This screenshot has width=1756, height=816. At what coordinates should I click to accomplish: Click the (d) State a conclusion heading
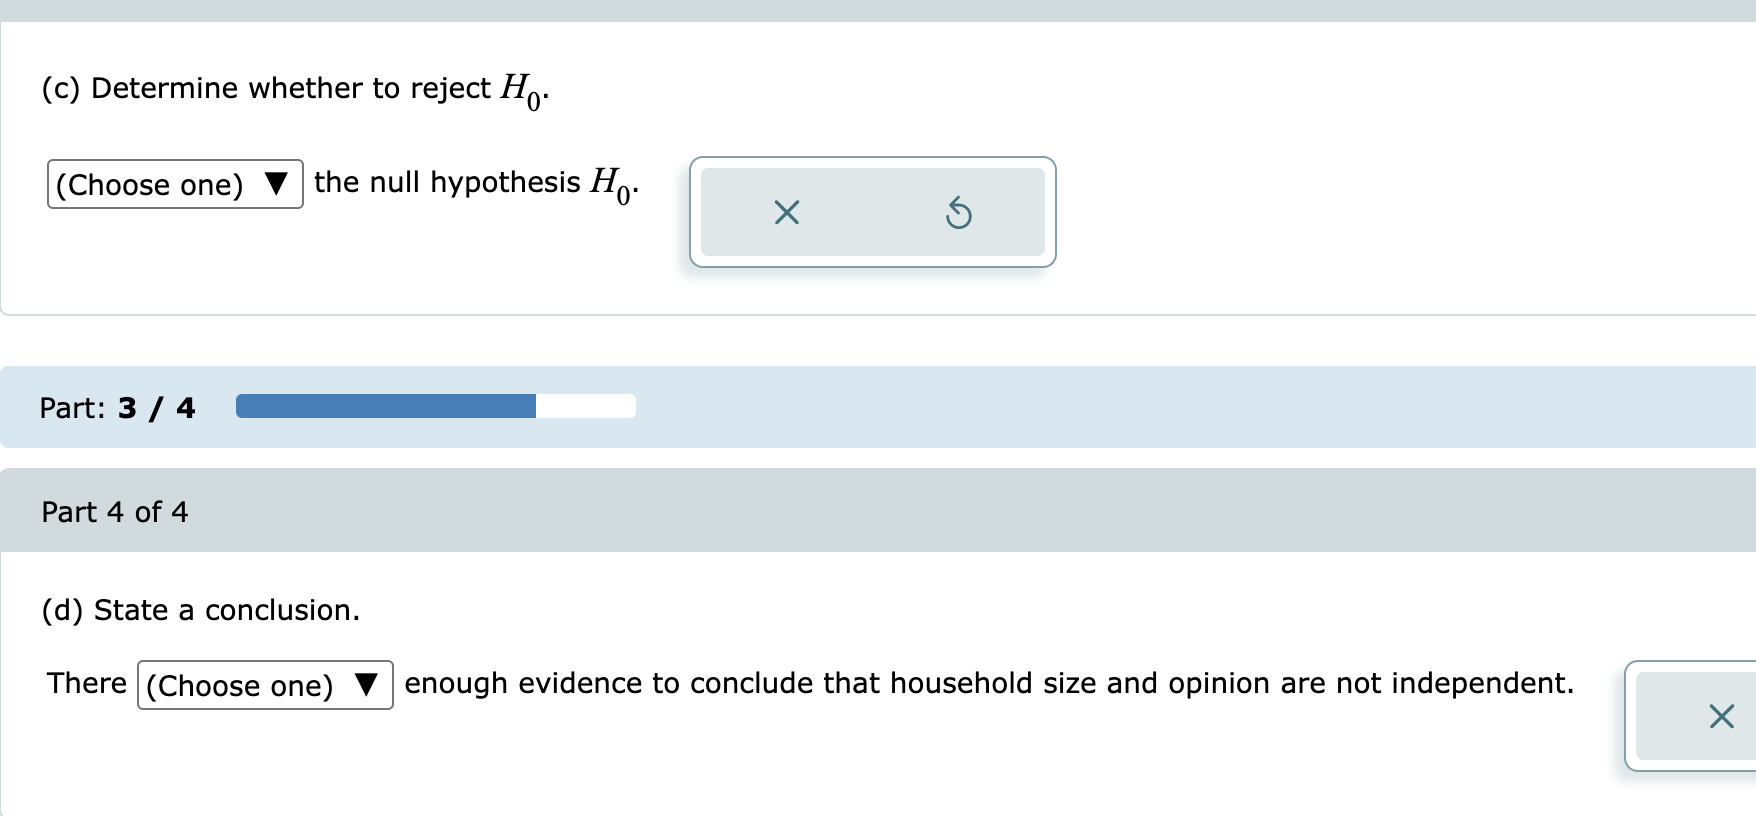pos(200,610)
